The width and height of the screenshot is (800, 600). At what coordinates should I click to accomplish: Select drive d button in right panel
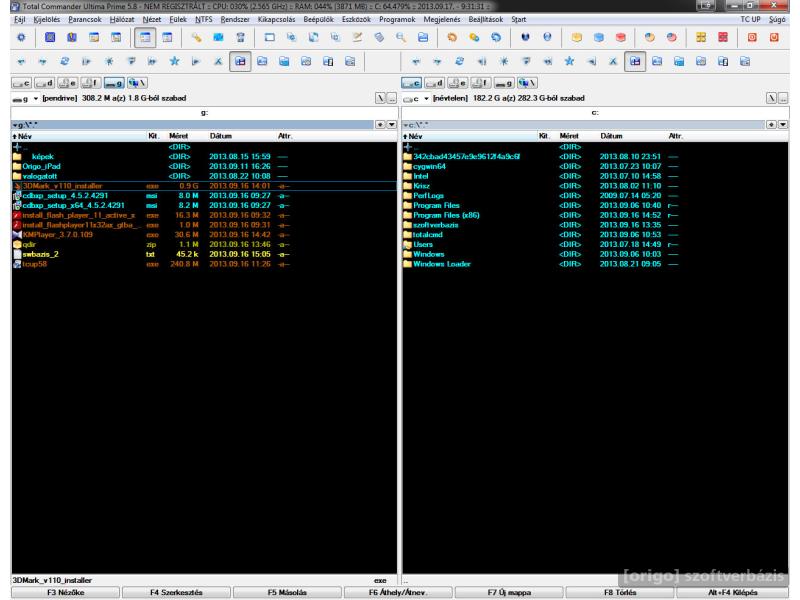[434, 83]
